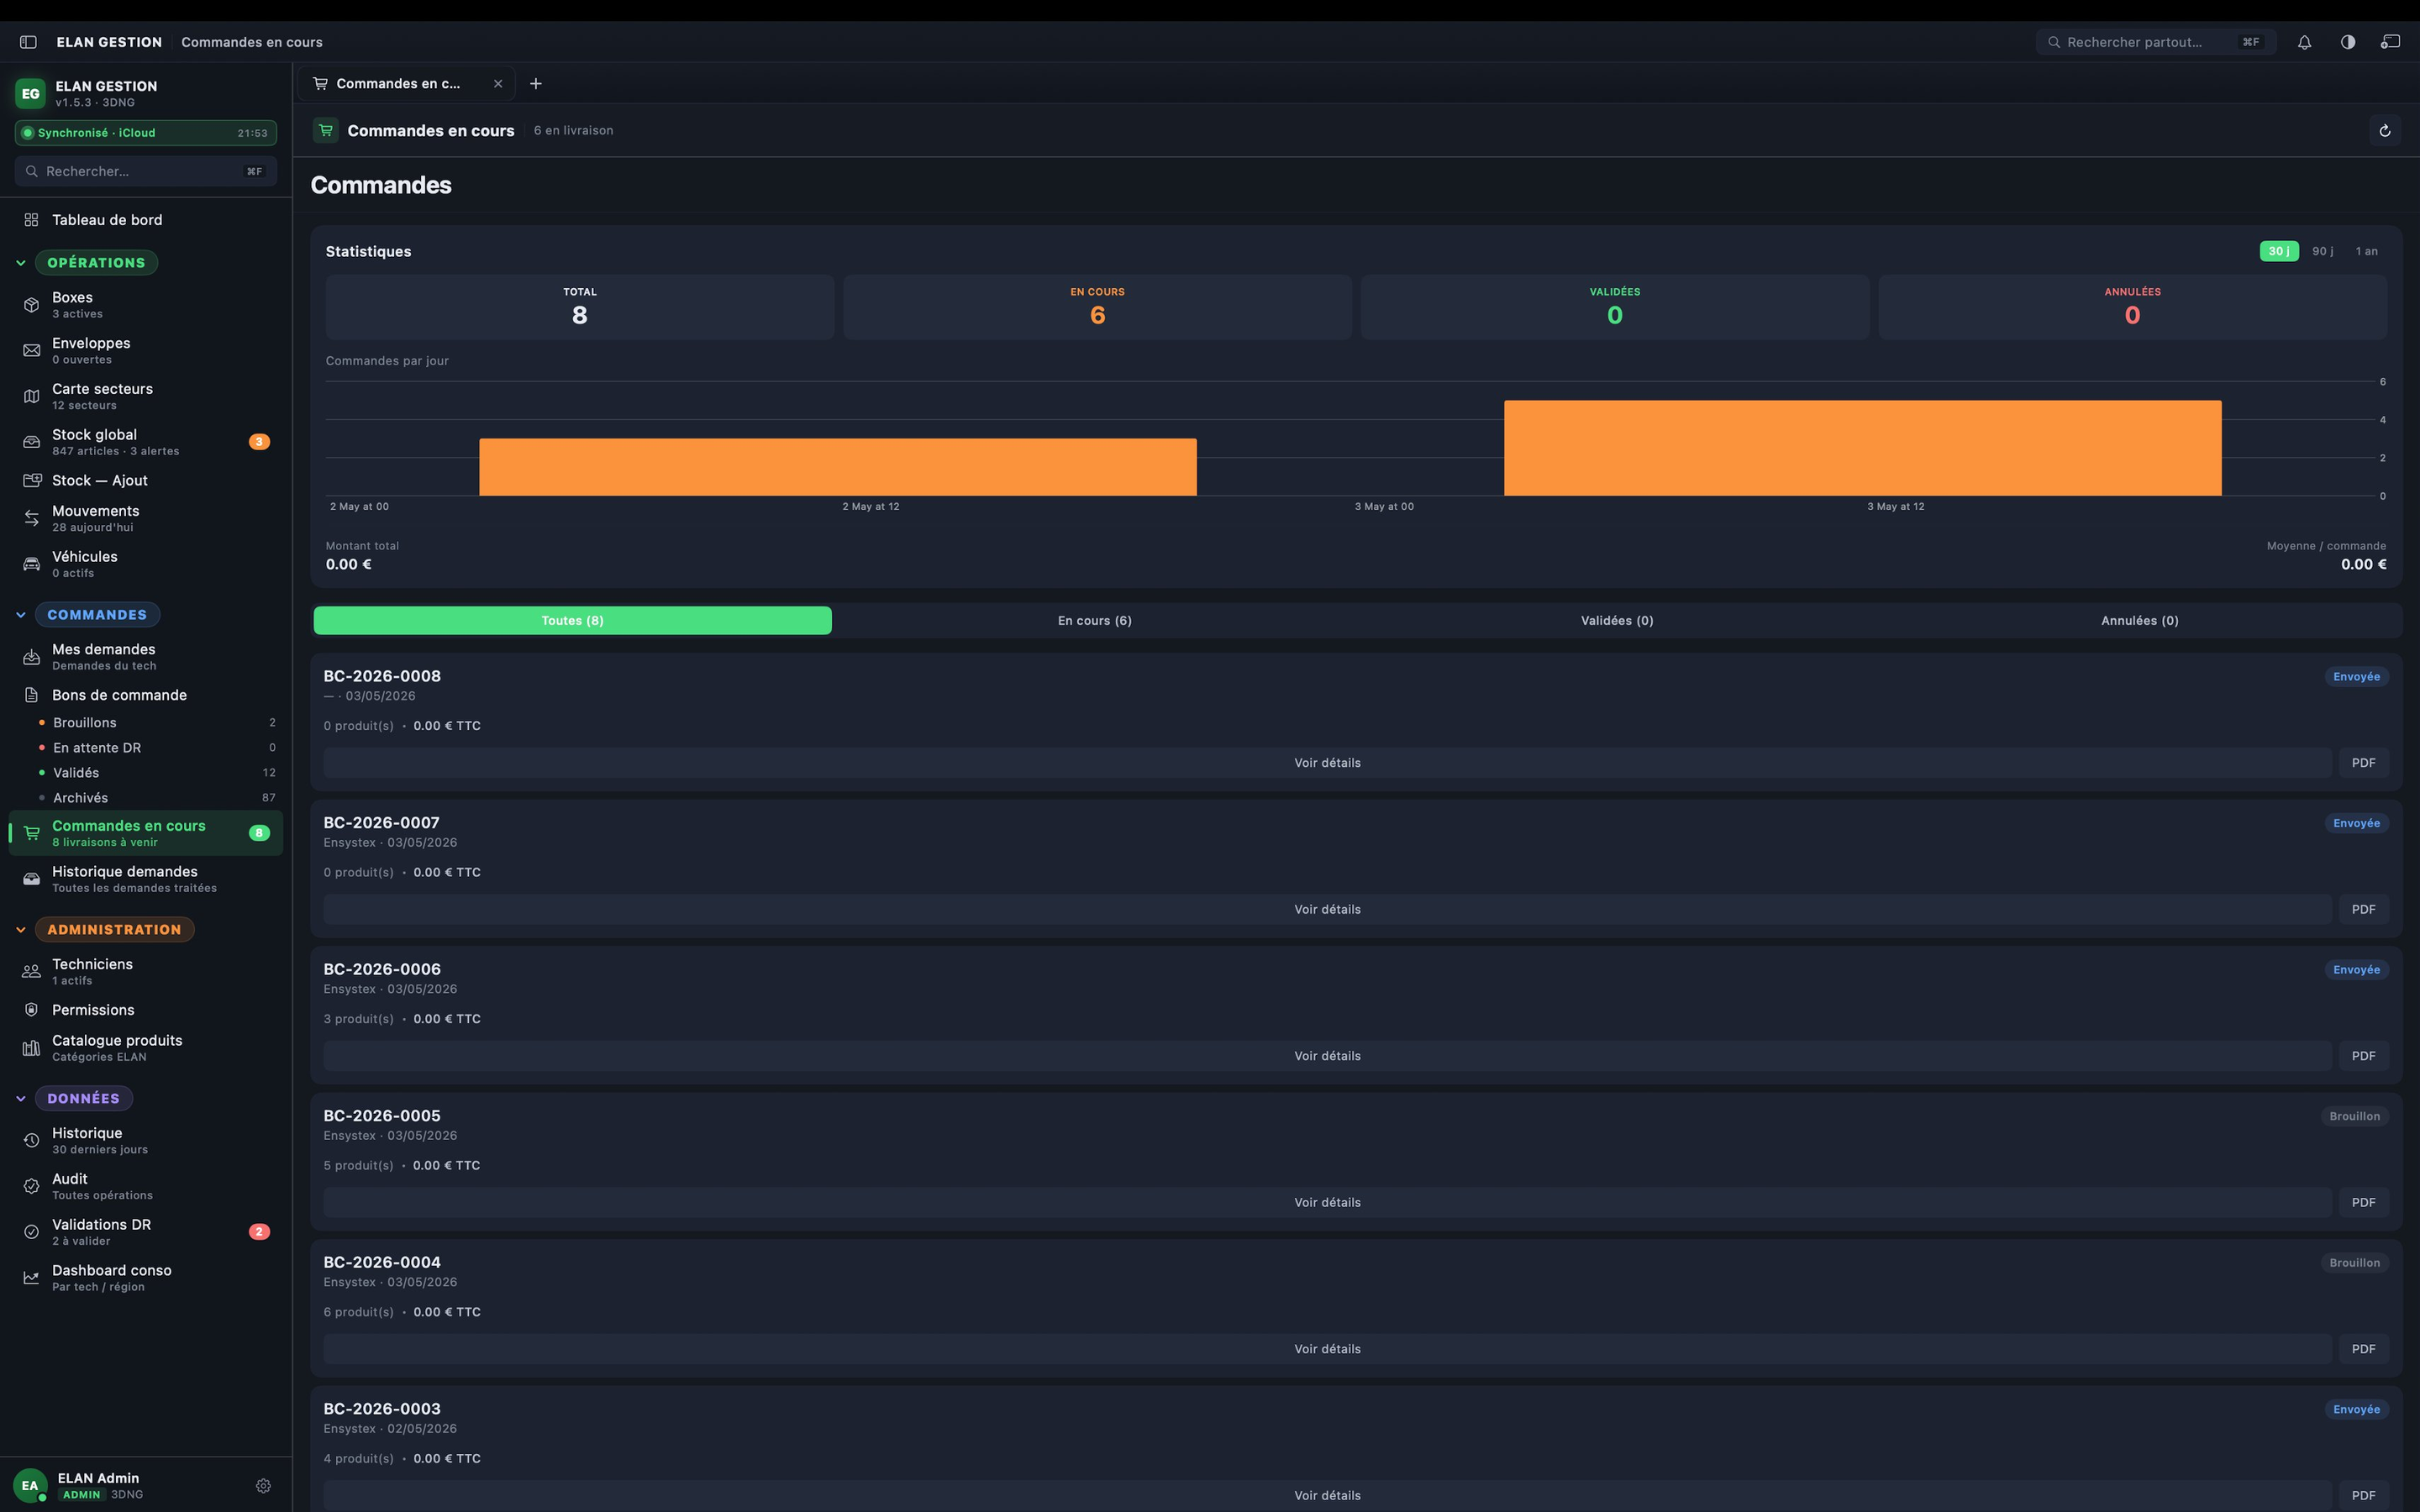Open Brouillons sub-item
The height and width of the screenshot is (1512, 2420).
[x=156, y=723]
